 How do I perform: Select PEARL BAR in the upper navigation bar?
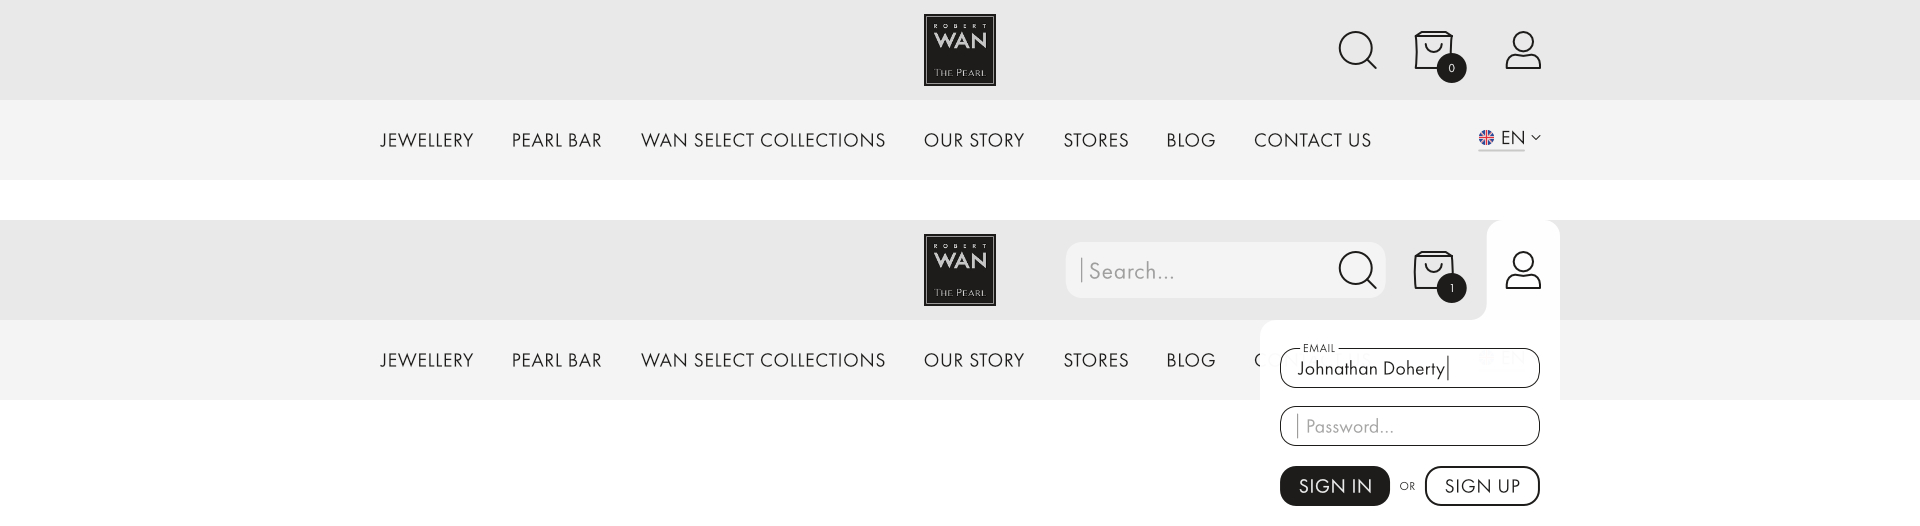pyautogui.click(x=557, y=140)
